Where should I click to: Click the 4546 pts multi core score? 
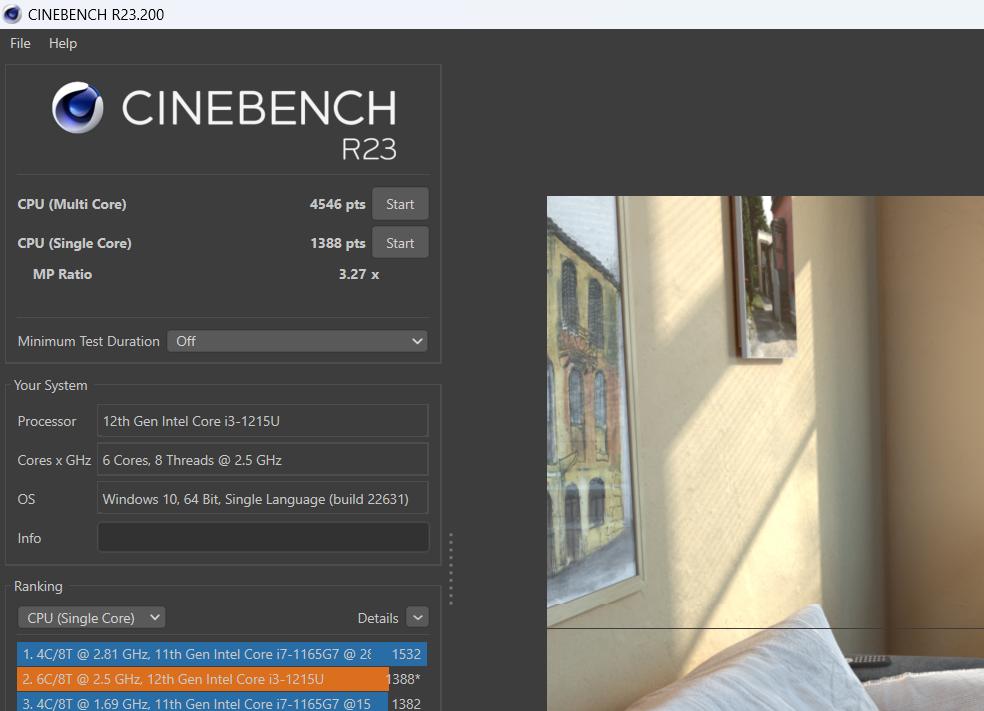337,204
